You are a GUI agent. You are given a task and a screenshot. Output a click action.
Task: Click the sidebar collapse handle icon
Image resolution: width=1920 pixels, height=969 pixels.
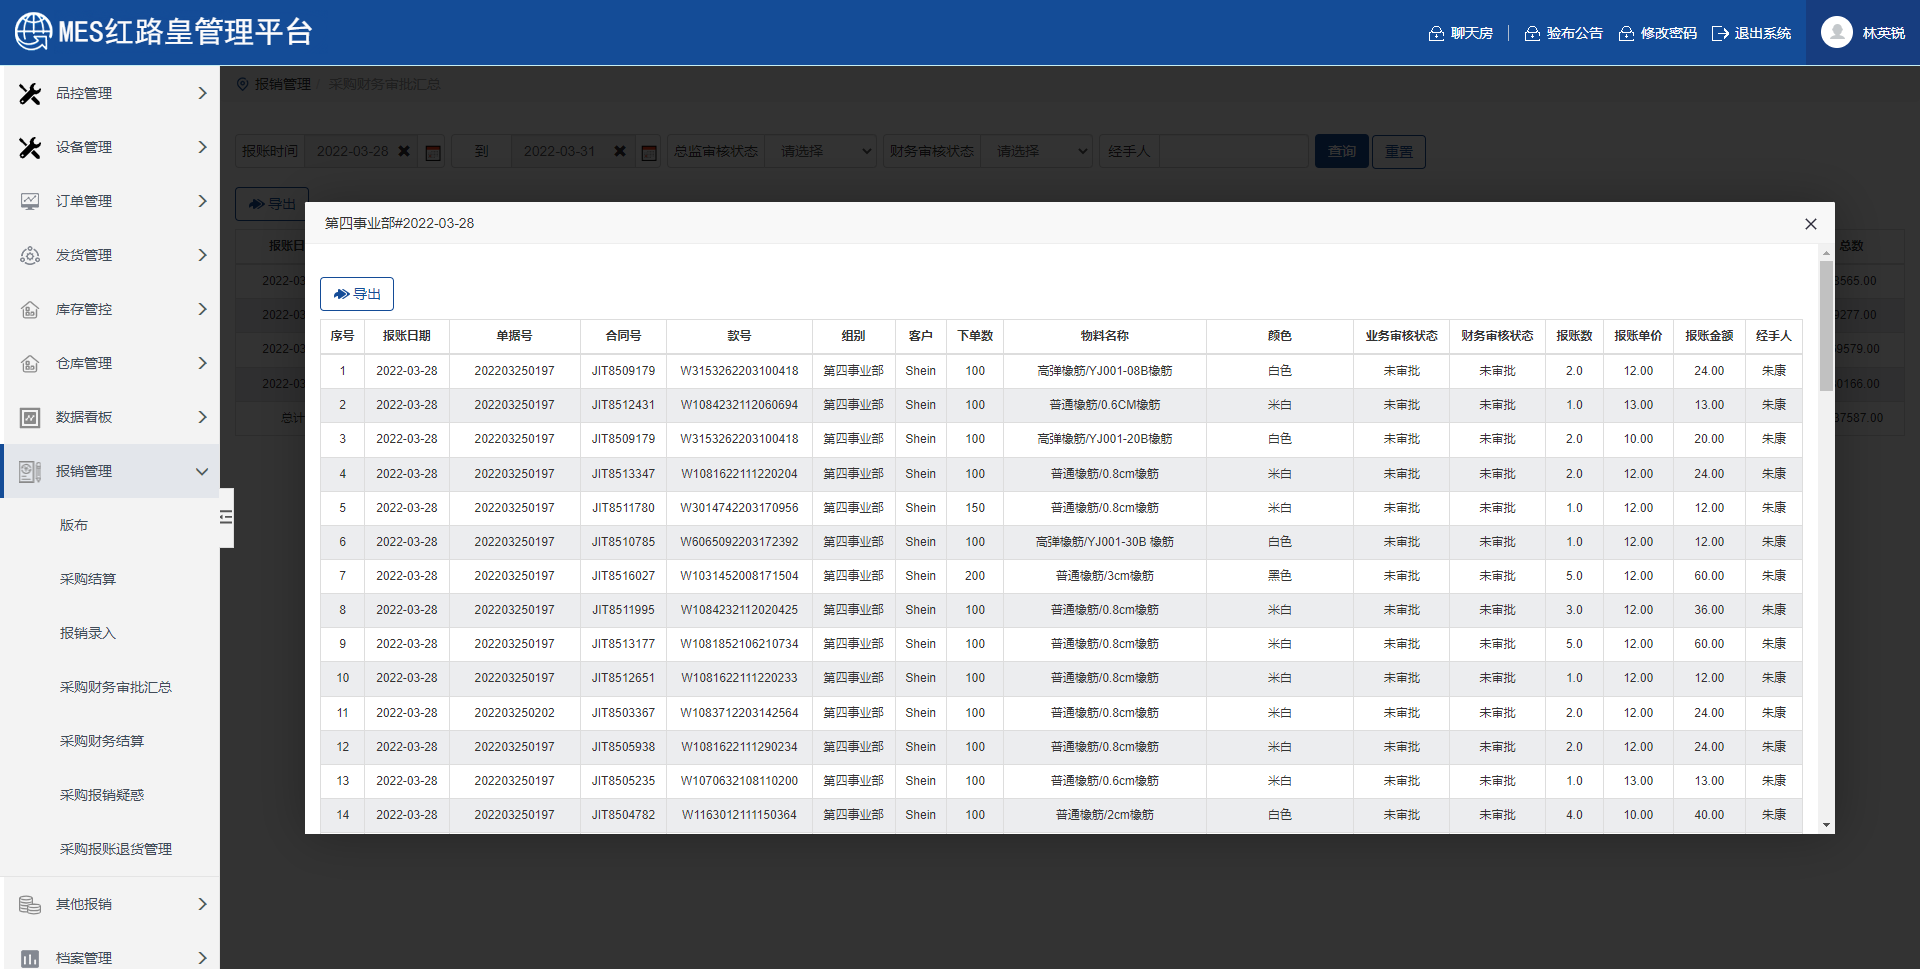pyautogui.click(x=226, y=517)
